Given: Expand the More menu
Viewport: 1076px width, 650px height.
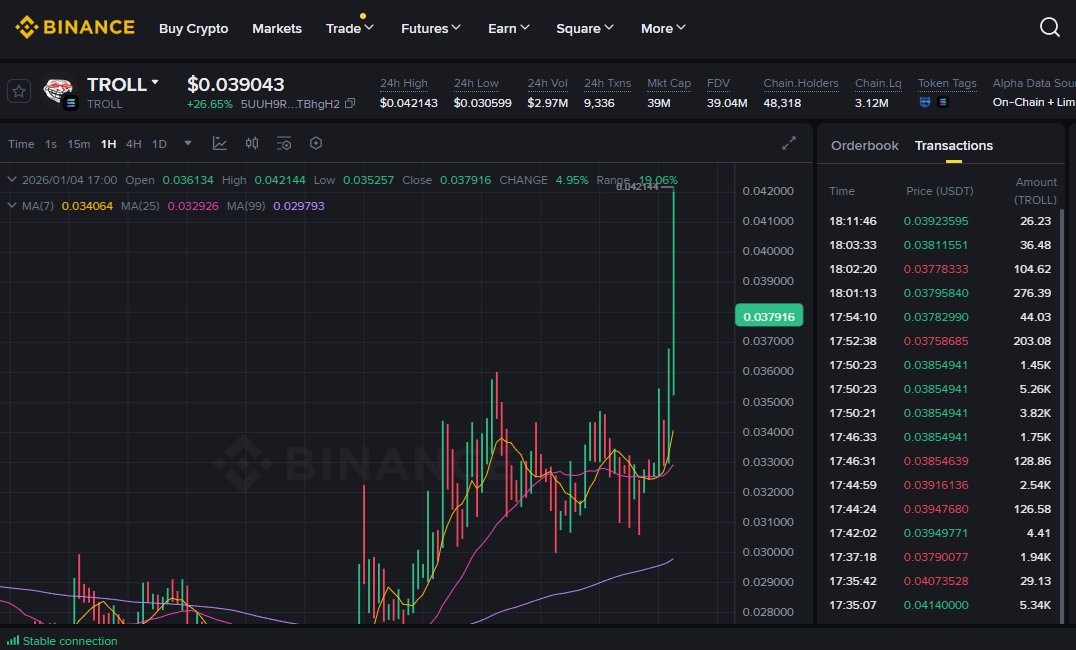Looking at the screenshot, I should (663, 28).
